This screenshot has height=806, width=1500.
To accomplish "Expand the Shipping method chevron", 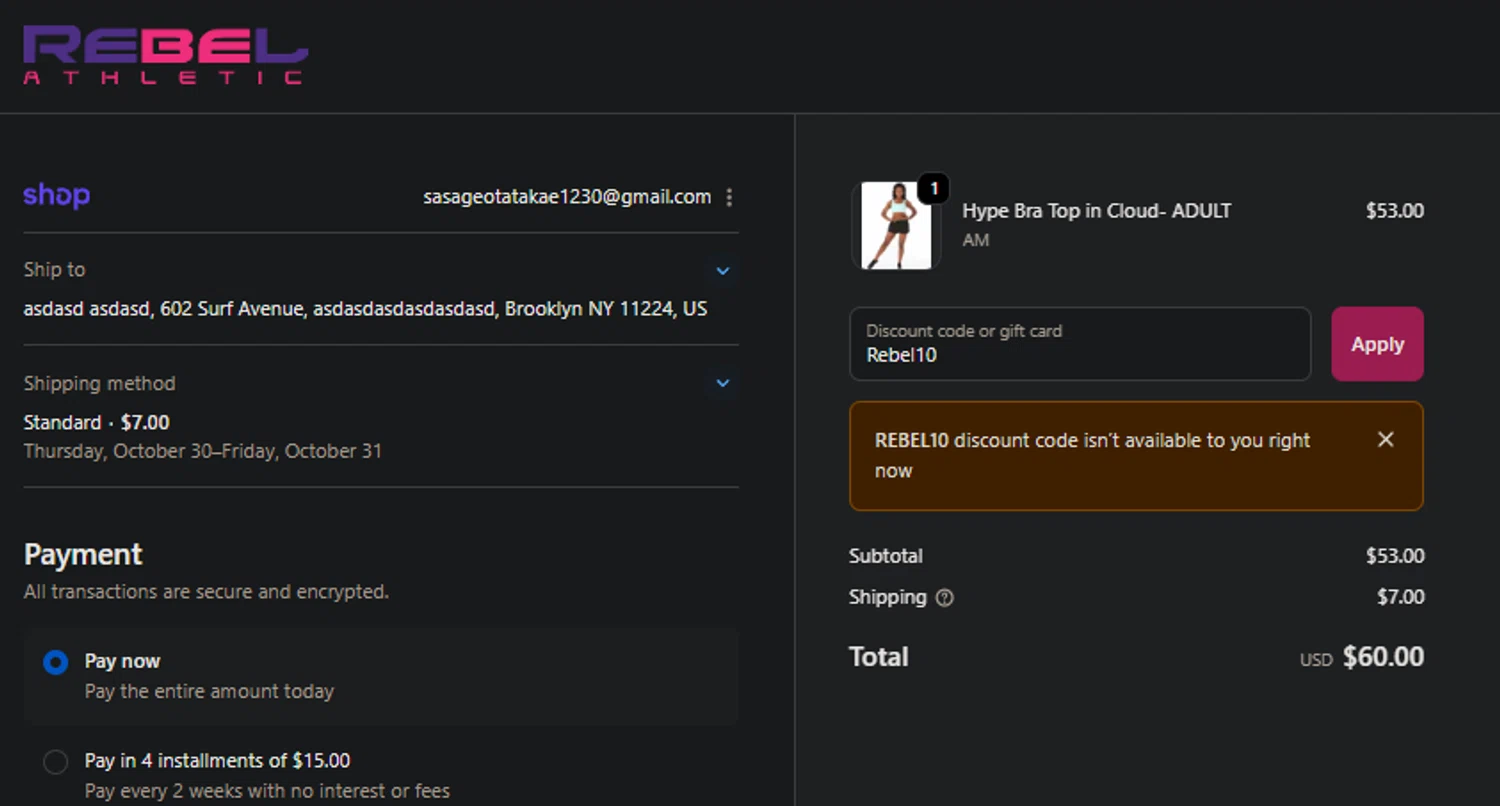I will pyautogui.click(x=723, y=383).
